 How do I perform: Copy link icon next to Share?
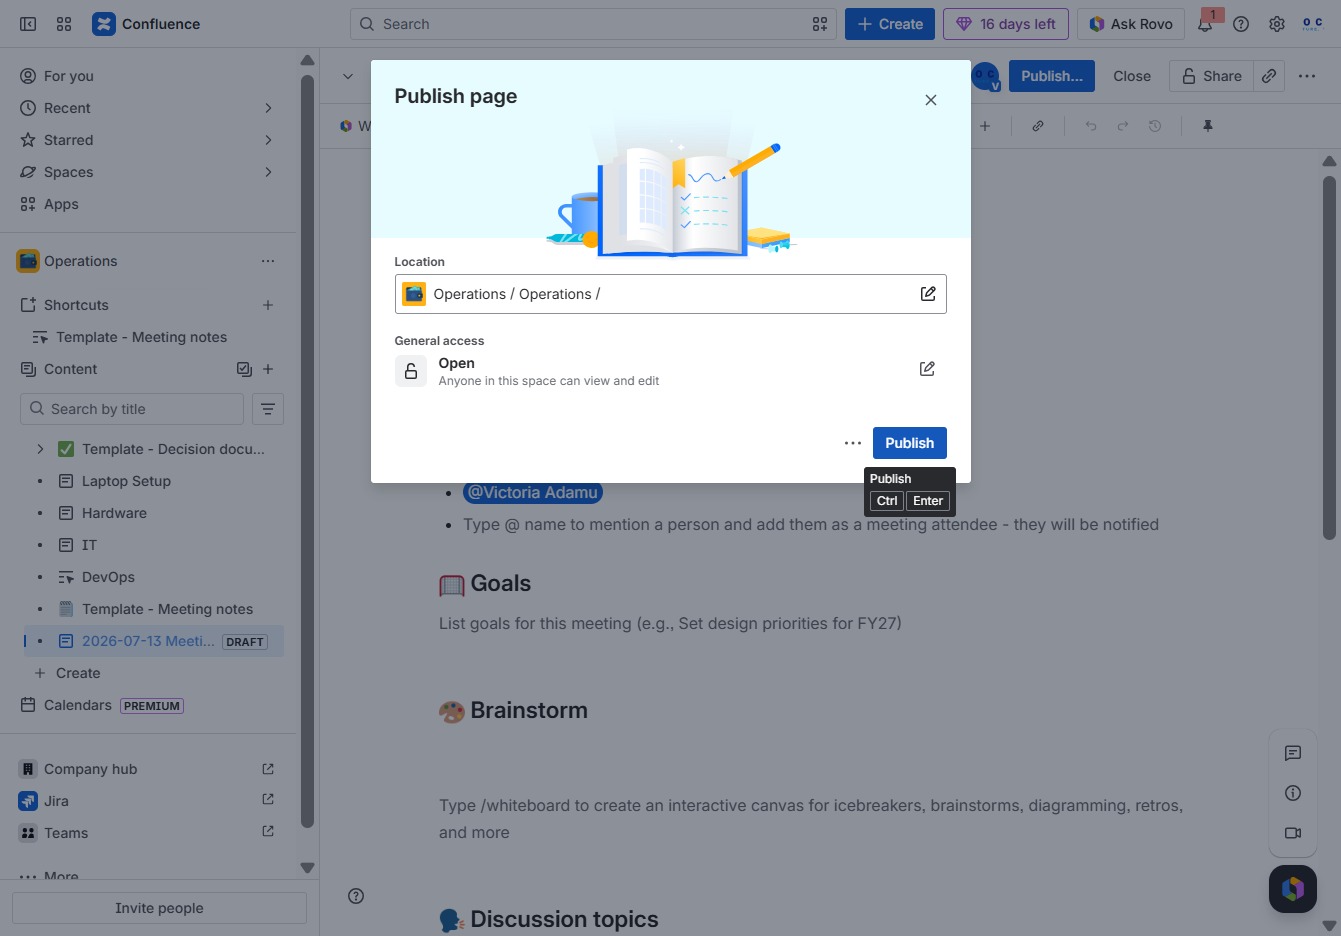click(x=1269, y=76)
